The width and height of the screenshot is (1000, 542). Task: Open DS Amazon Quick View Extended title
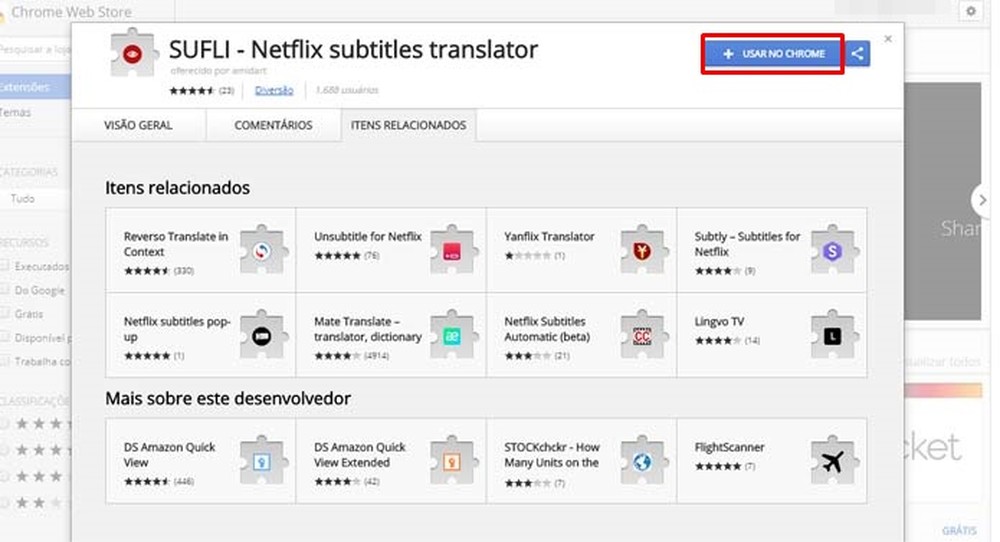point(359,455)
